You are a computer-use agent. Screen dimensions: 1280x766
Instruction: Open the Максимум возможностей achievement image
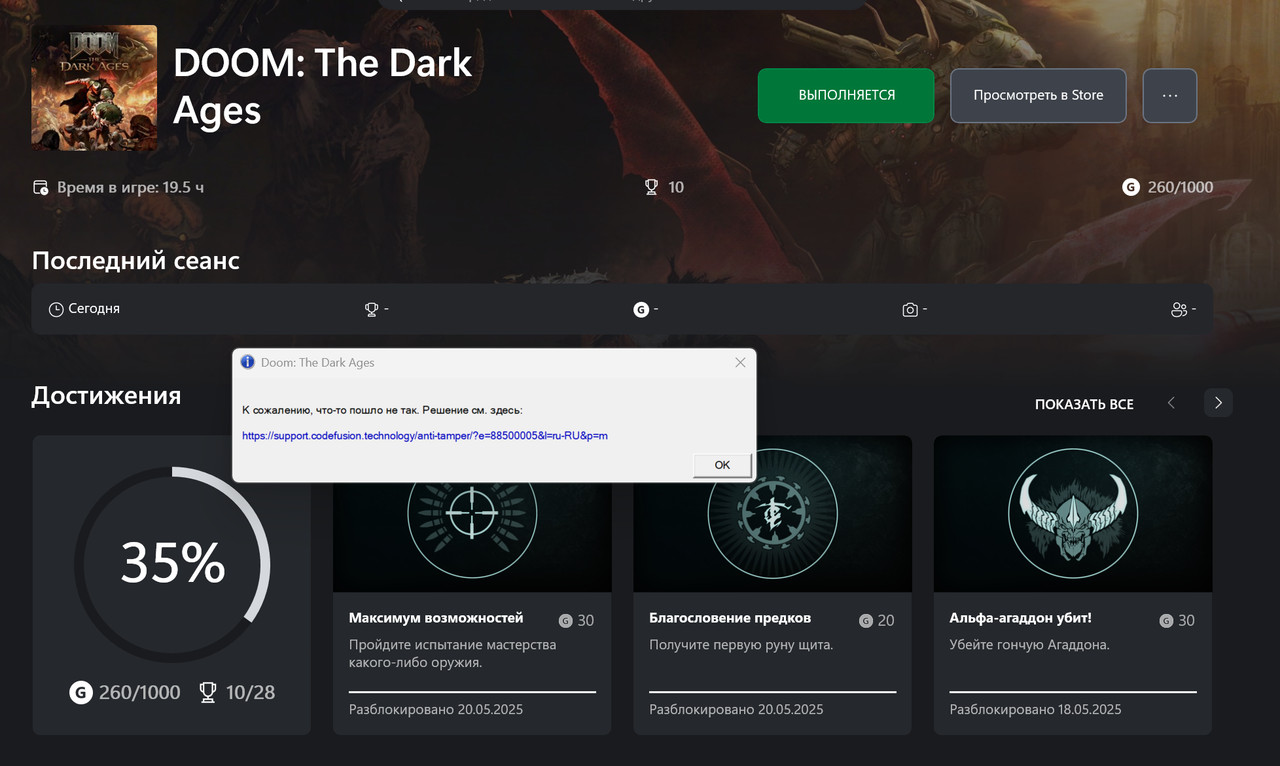(x=472, y=514)
